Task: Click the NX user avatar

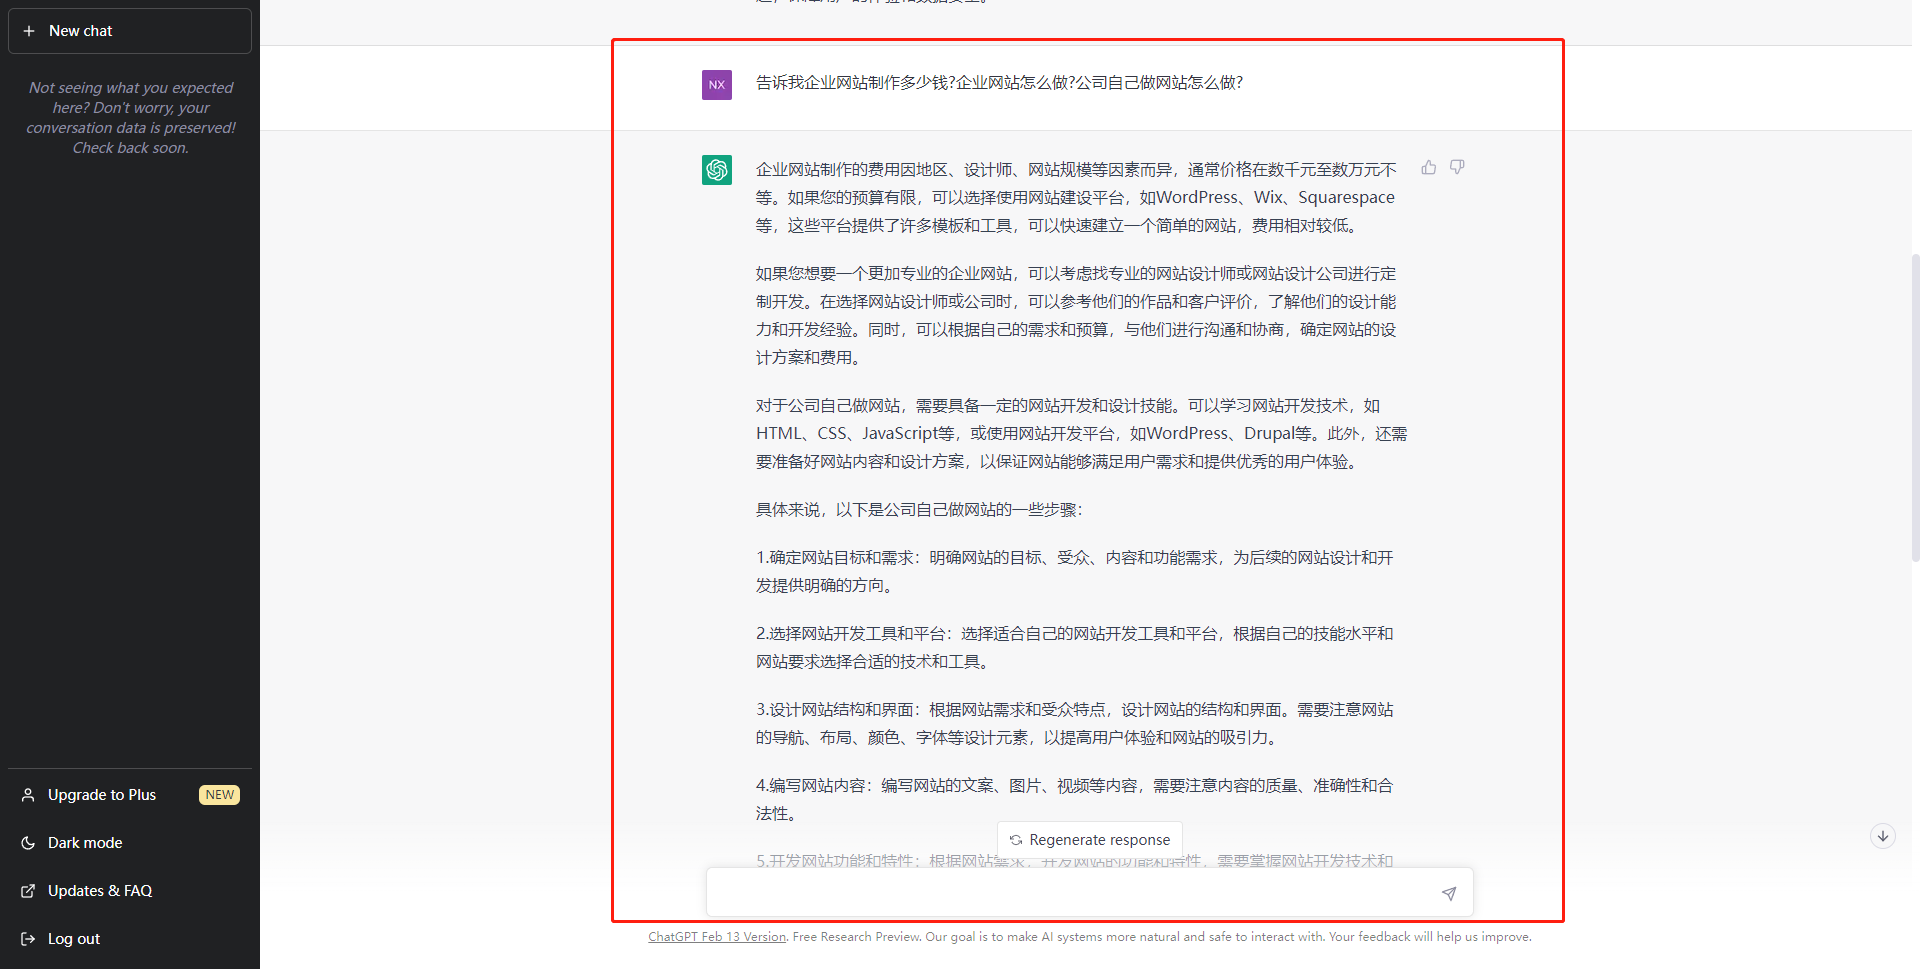Action: click(x=717, y=85)
